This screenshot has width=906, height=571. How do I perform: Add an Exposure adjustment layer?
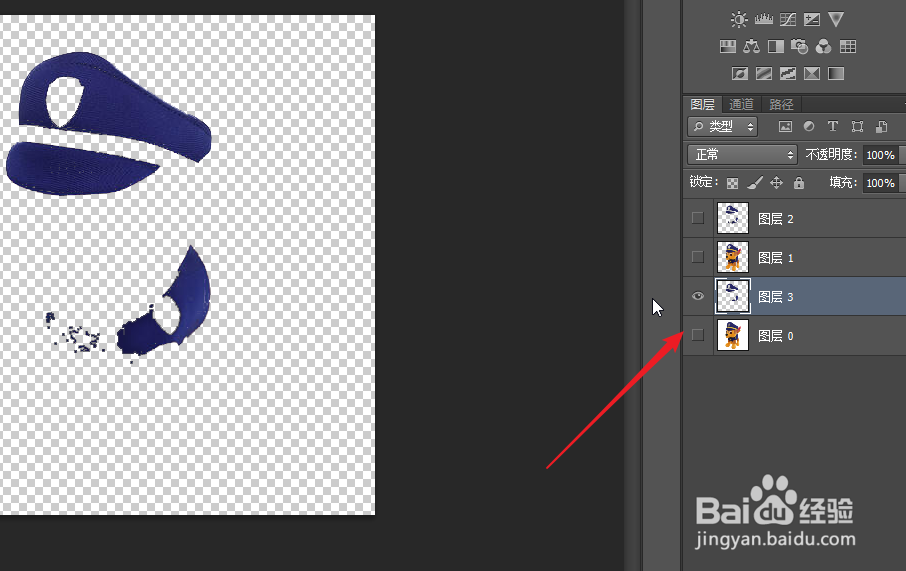click(812, 20)
